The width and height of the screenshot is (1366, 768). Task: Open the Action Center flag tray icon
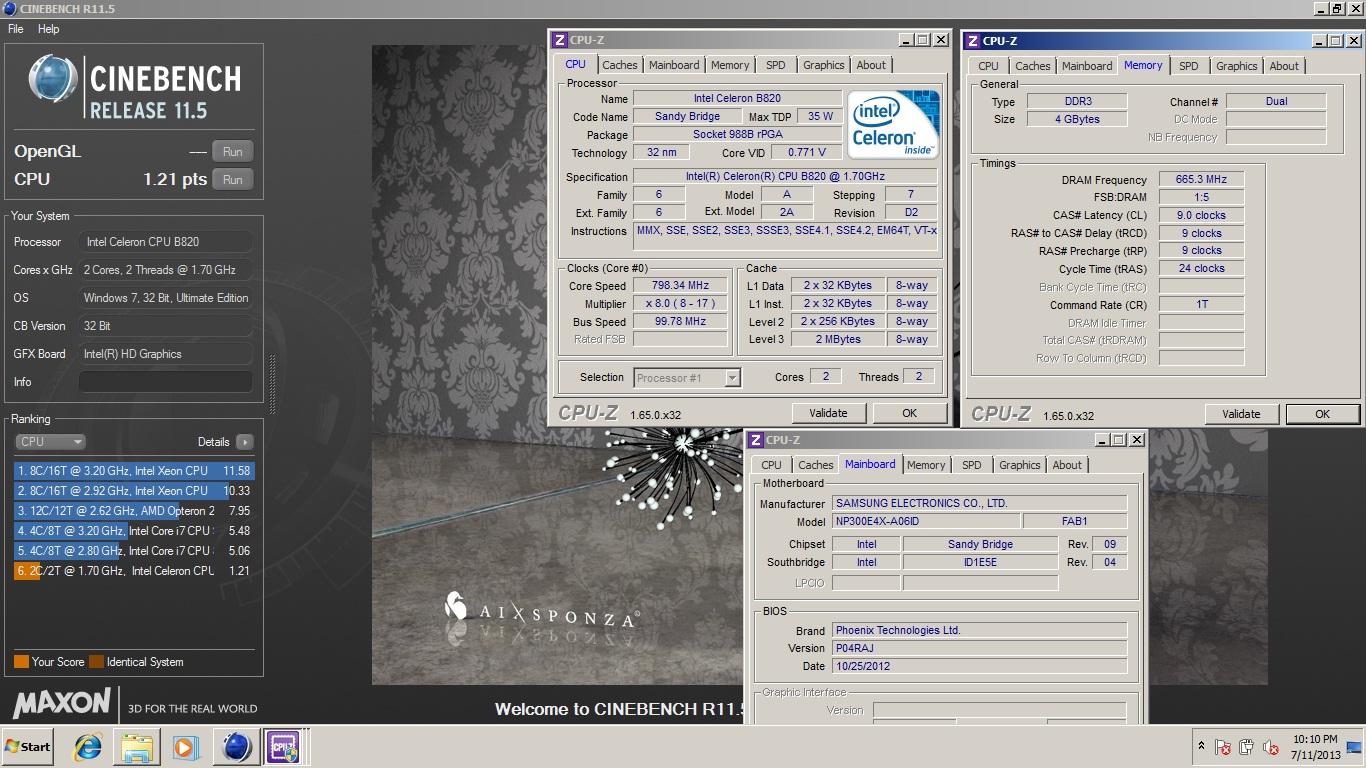[1223, 747]
